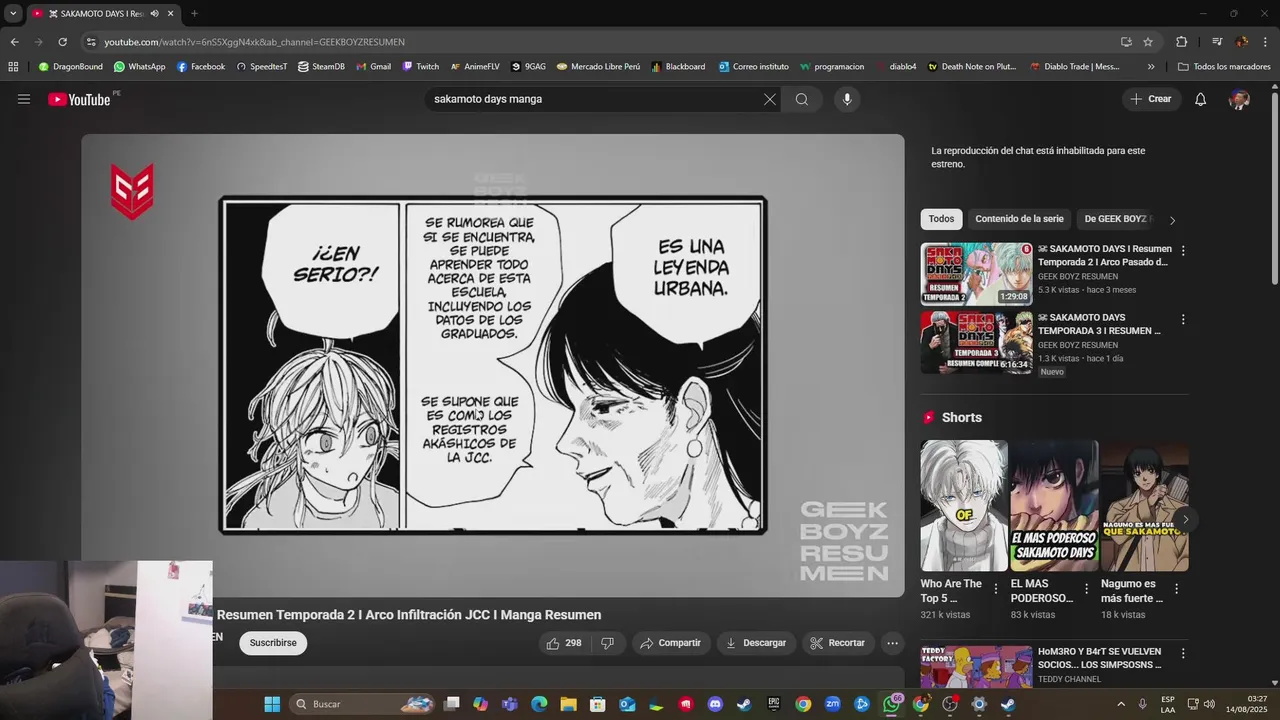Open Discord from the taskbar
Image resolution: width=1280 pixels, height=720 pixels.
tap(715, 704)
